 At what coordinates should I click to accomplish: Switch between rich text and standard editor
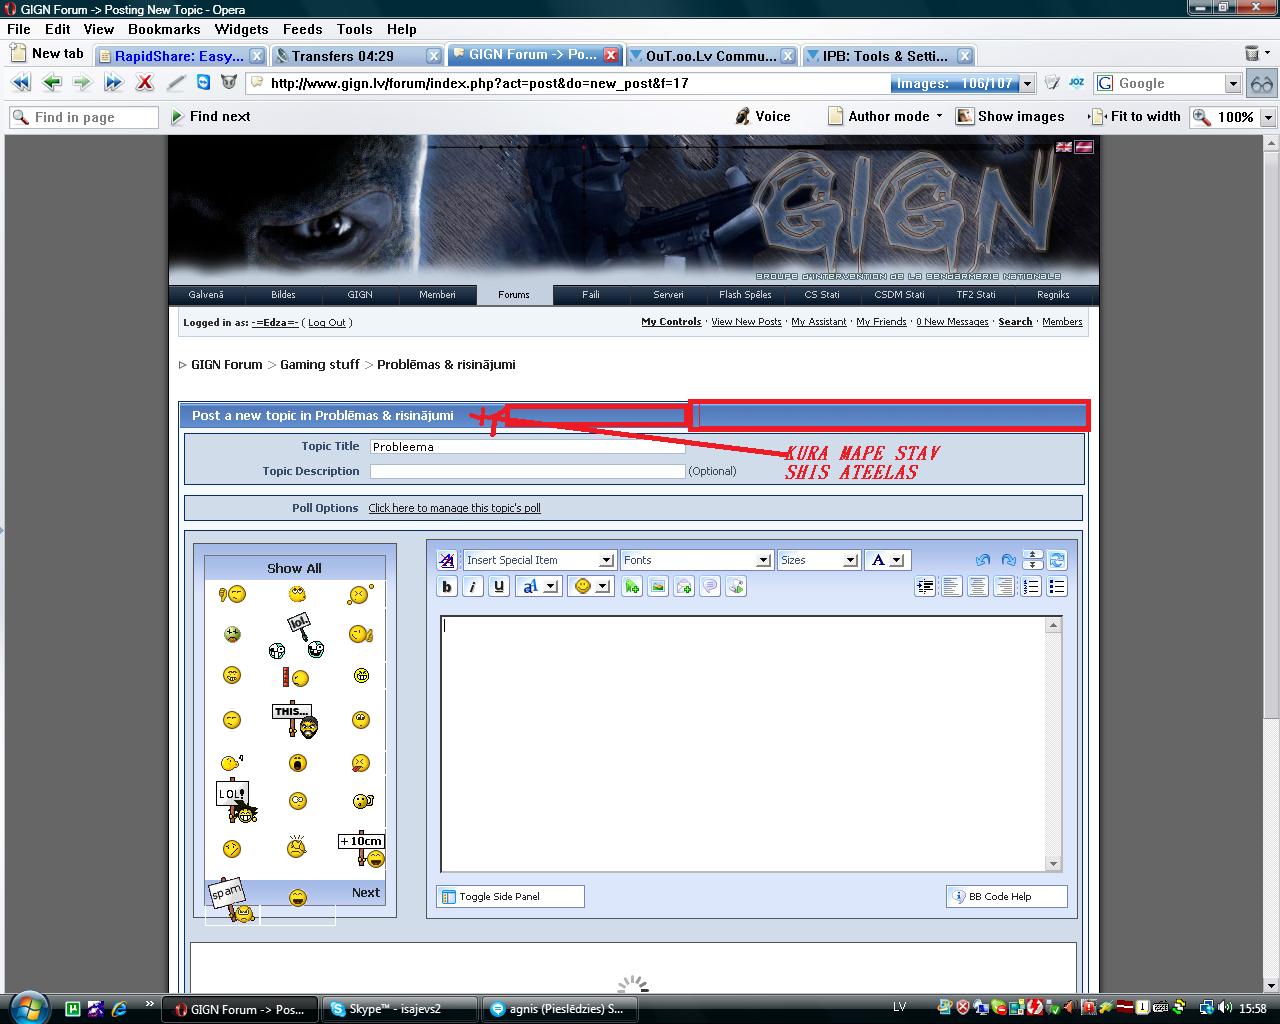point(1057,560)
